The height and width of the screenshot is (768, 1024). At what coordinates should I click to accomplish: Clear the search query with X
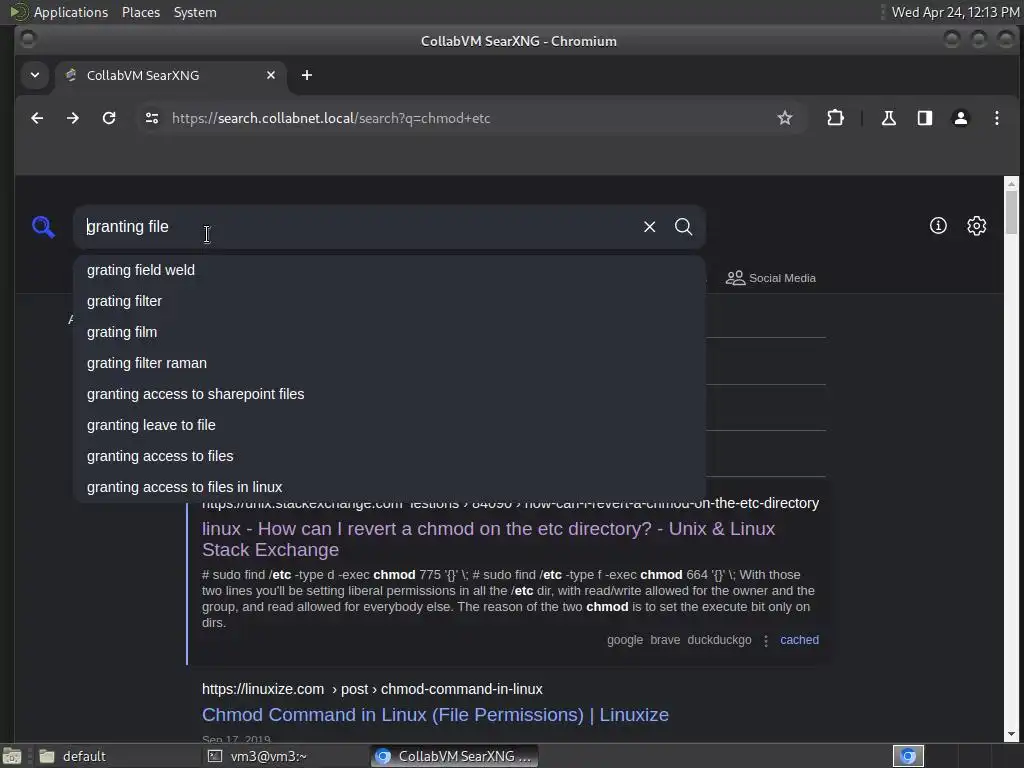[x=649, y=227]
